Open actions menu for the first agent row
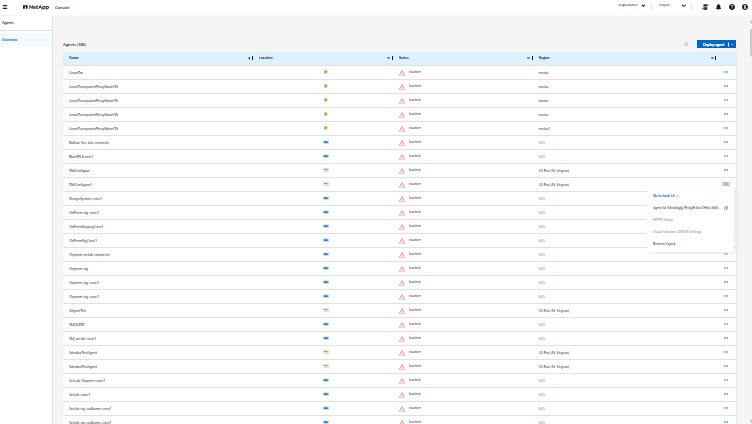Image resolution: width=752 pixels, height=424 pixels. click(x=726, y=73)
